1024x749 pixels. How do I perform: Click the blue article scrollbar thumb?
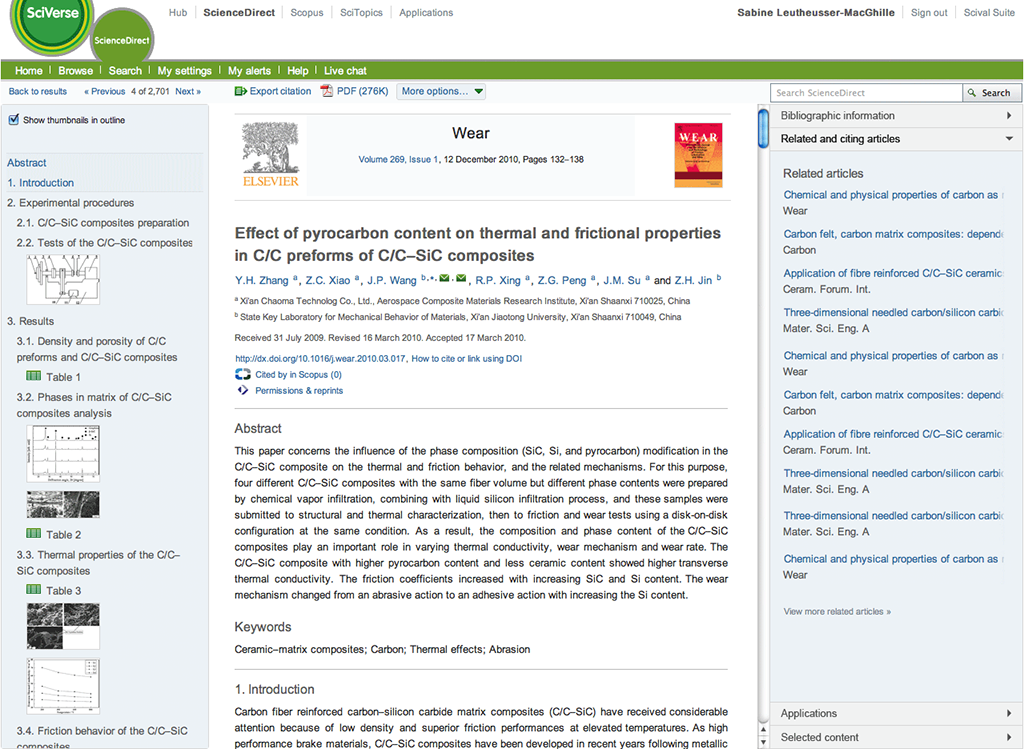[763, 128]
